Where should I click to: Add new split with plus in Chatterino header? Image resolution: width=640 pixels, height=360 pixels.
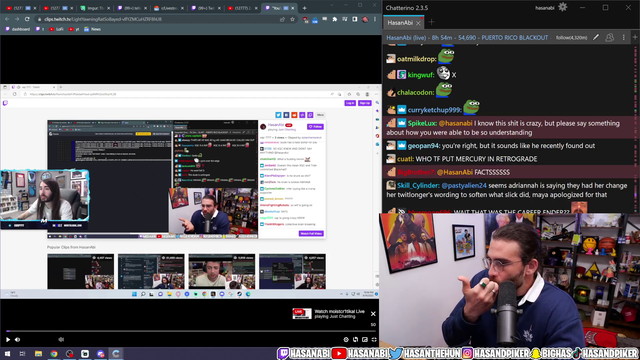(x=635, y=38)
